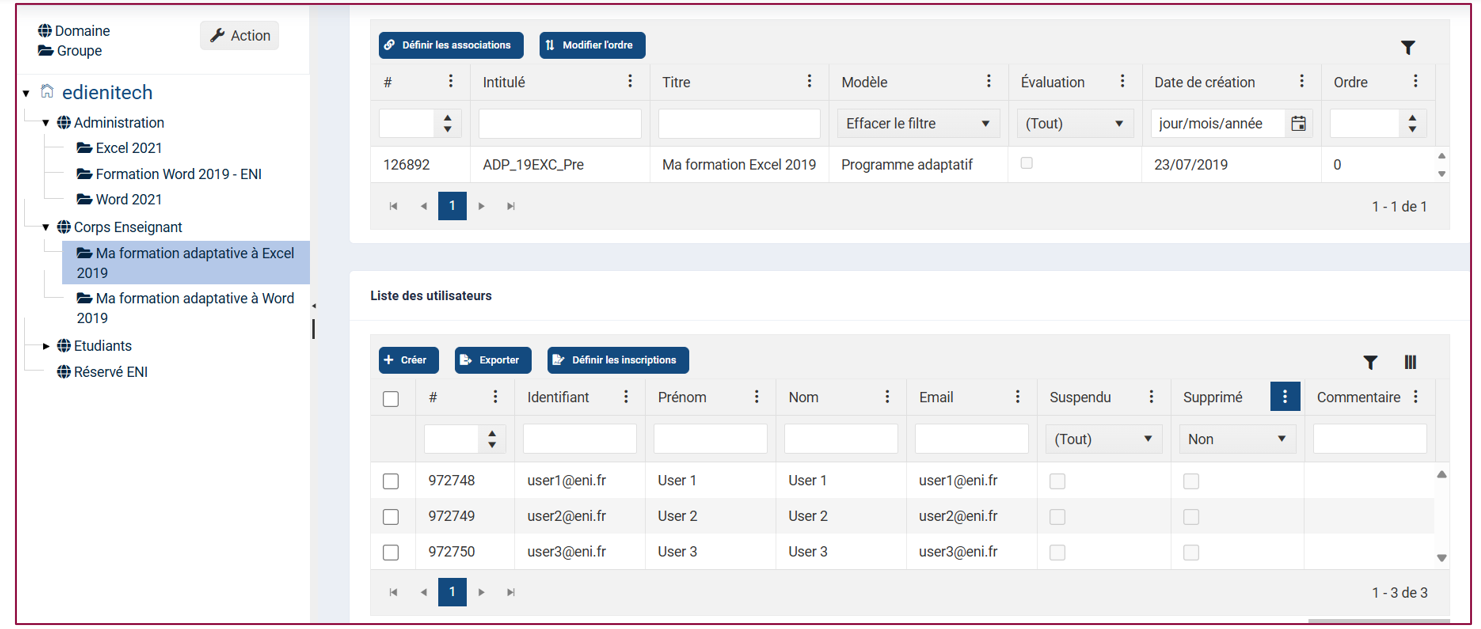1481x629 pixels.
Task: Click filter funnel icon above users table
Action: click(x=1371, y=362)
